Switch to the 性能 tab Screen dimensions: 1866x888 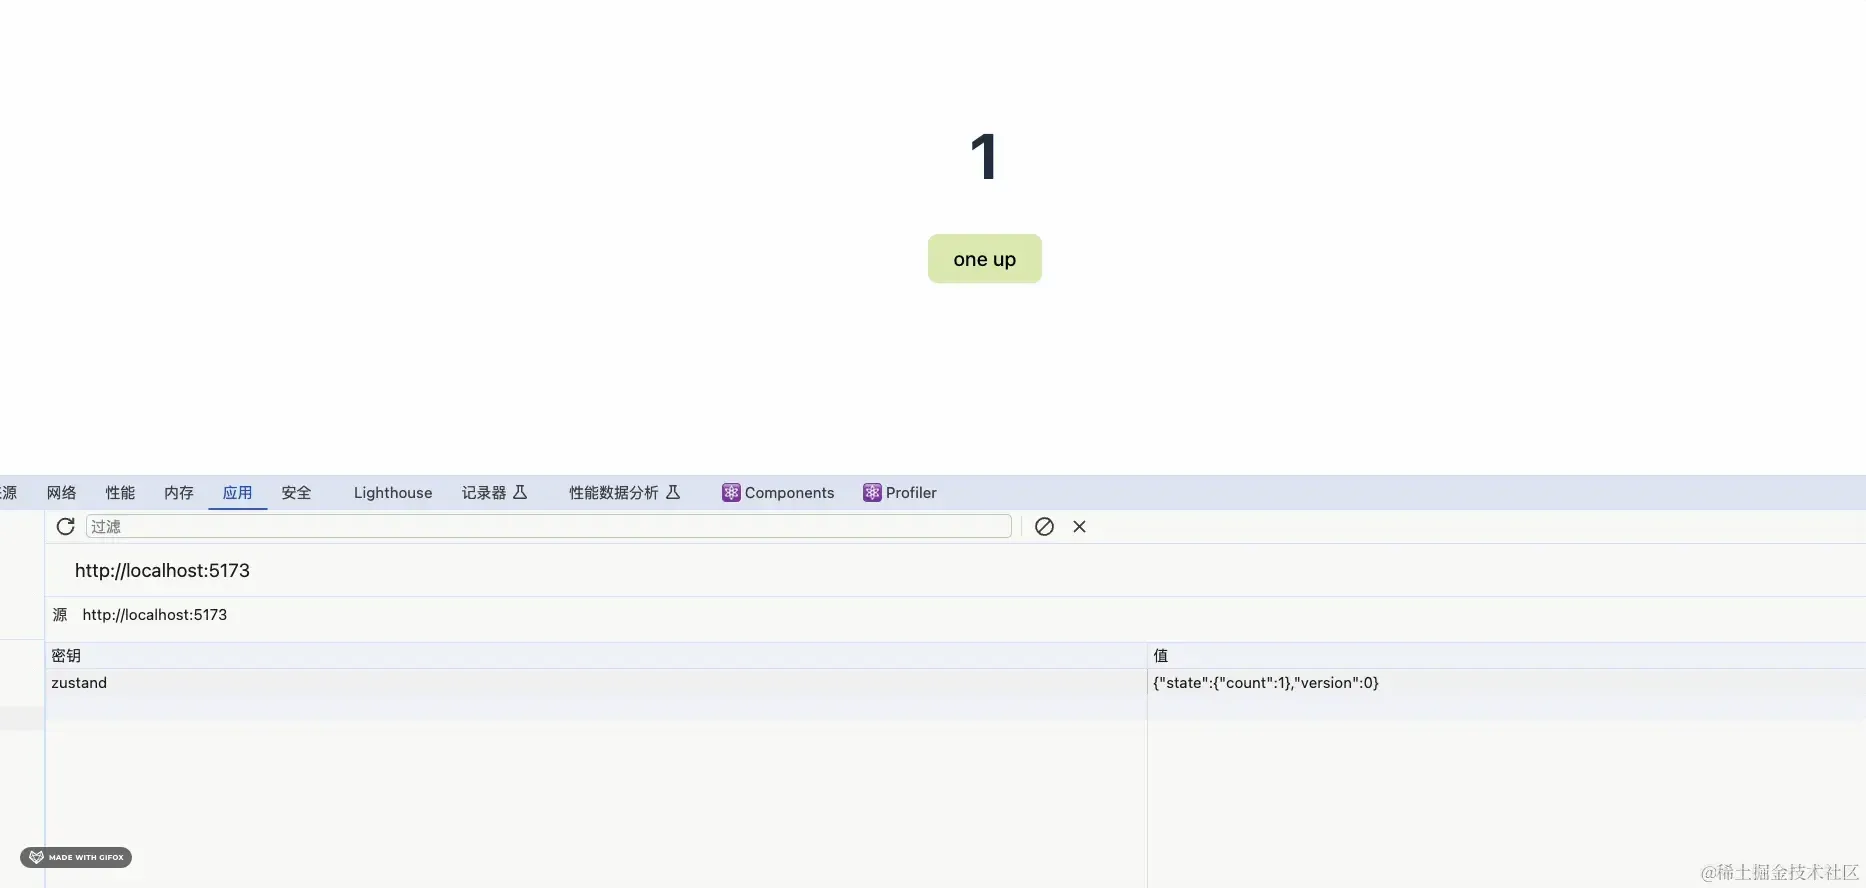(120, 492)
